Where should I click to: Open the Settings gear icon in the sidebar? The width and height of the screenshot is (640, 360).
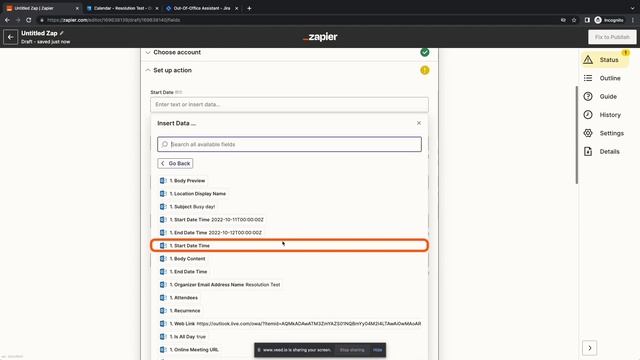point(588,133)
